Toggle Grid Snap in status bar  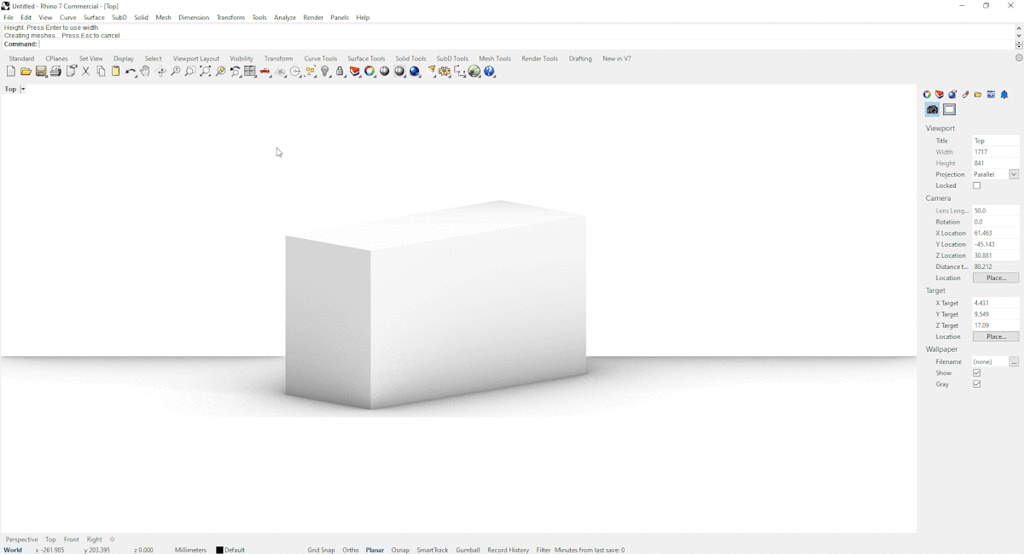click(x=321, y=550)
